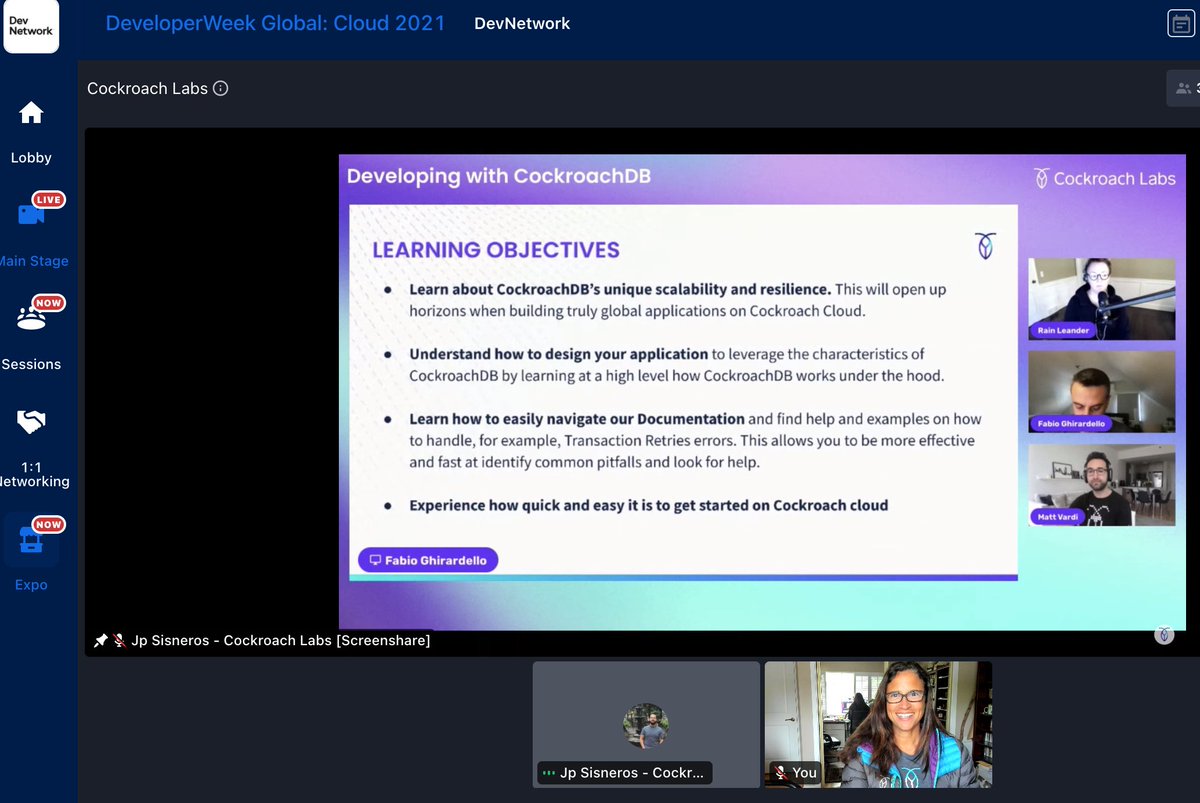Click the Rain Leander name label
This screenshot has width=1200, height=803.
coord(1063,330)
